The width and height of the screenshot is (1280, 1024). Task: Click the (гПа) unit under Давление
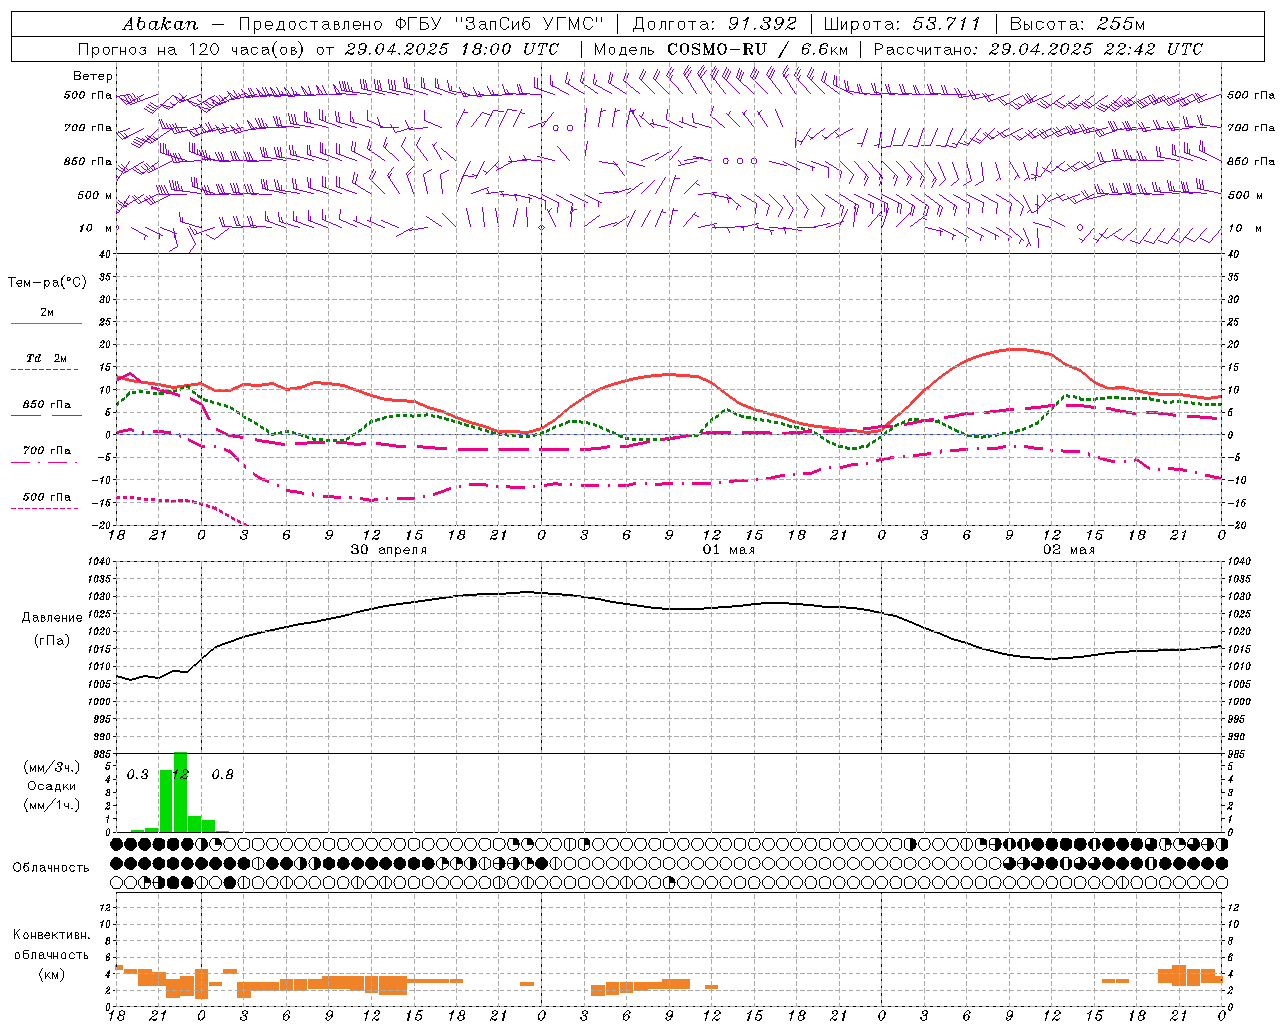point(52,640)
